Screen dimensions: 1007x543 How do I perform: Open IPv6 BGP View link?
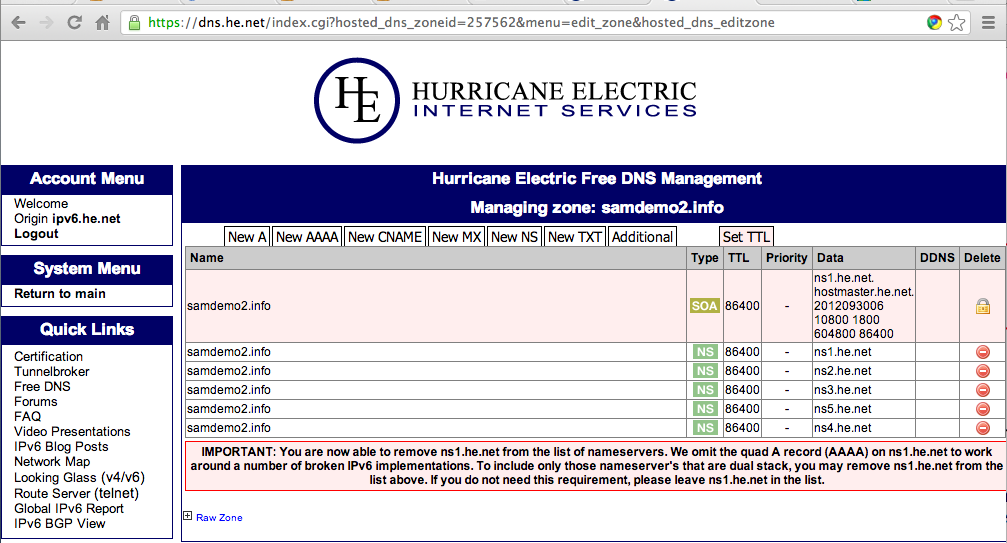pos(60,524)
